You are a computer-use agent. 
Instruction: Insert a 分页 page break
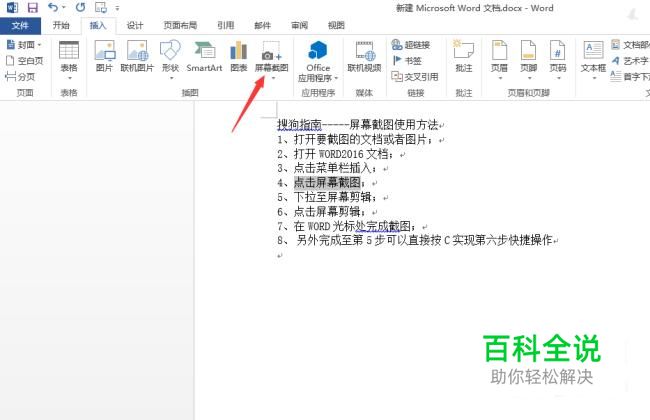click(x=20, y=77)
